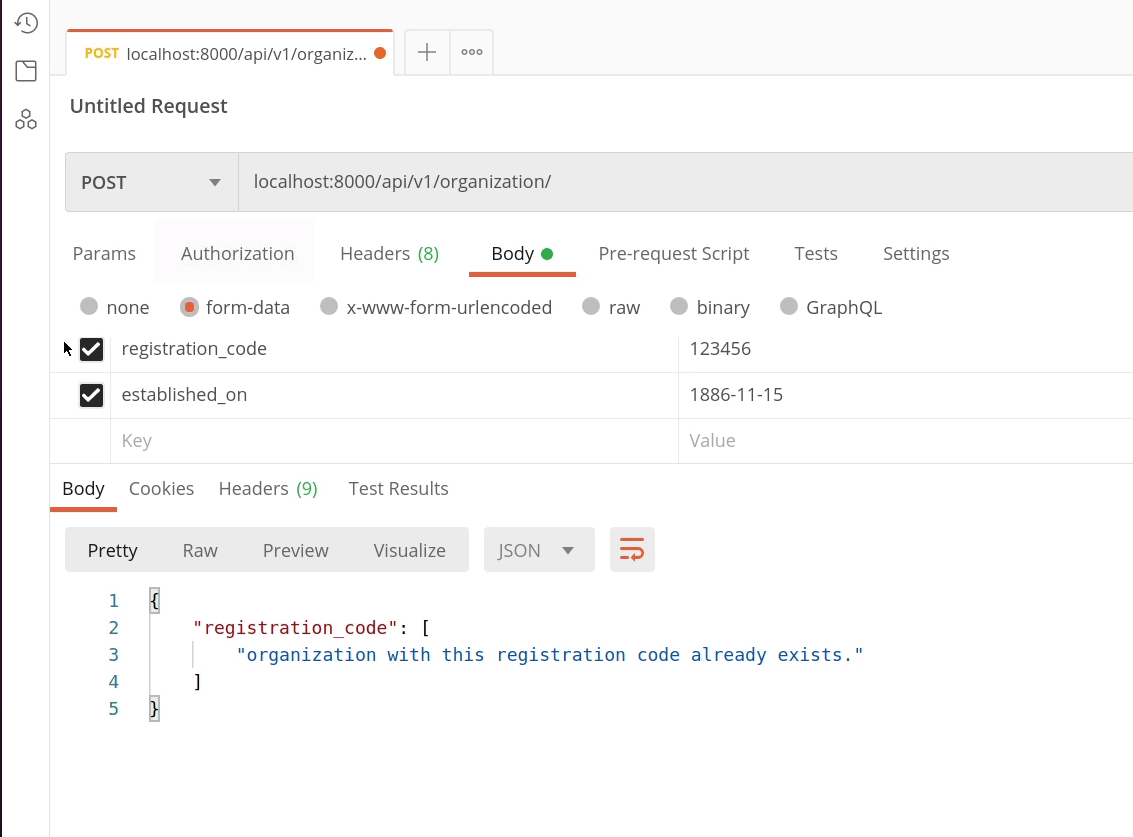Click the empty Key field in new row
Viewport: 1133px width, 837px height.
[x=390, y=441]
